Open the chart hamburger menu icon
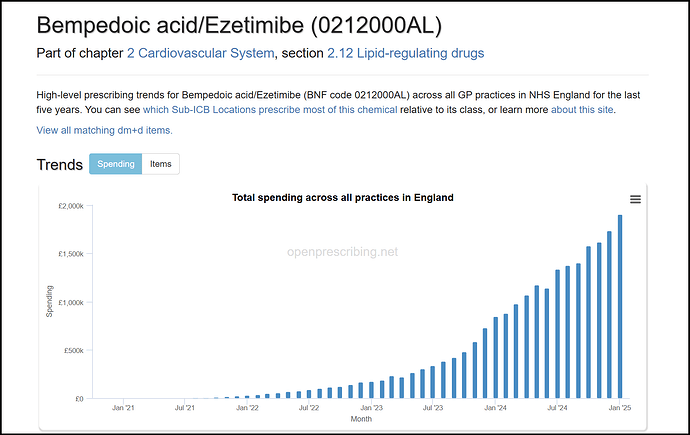 click(635, 200)
